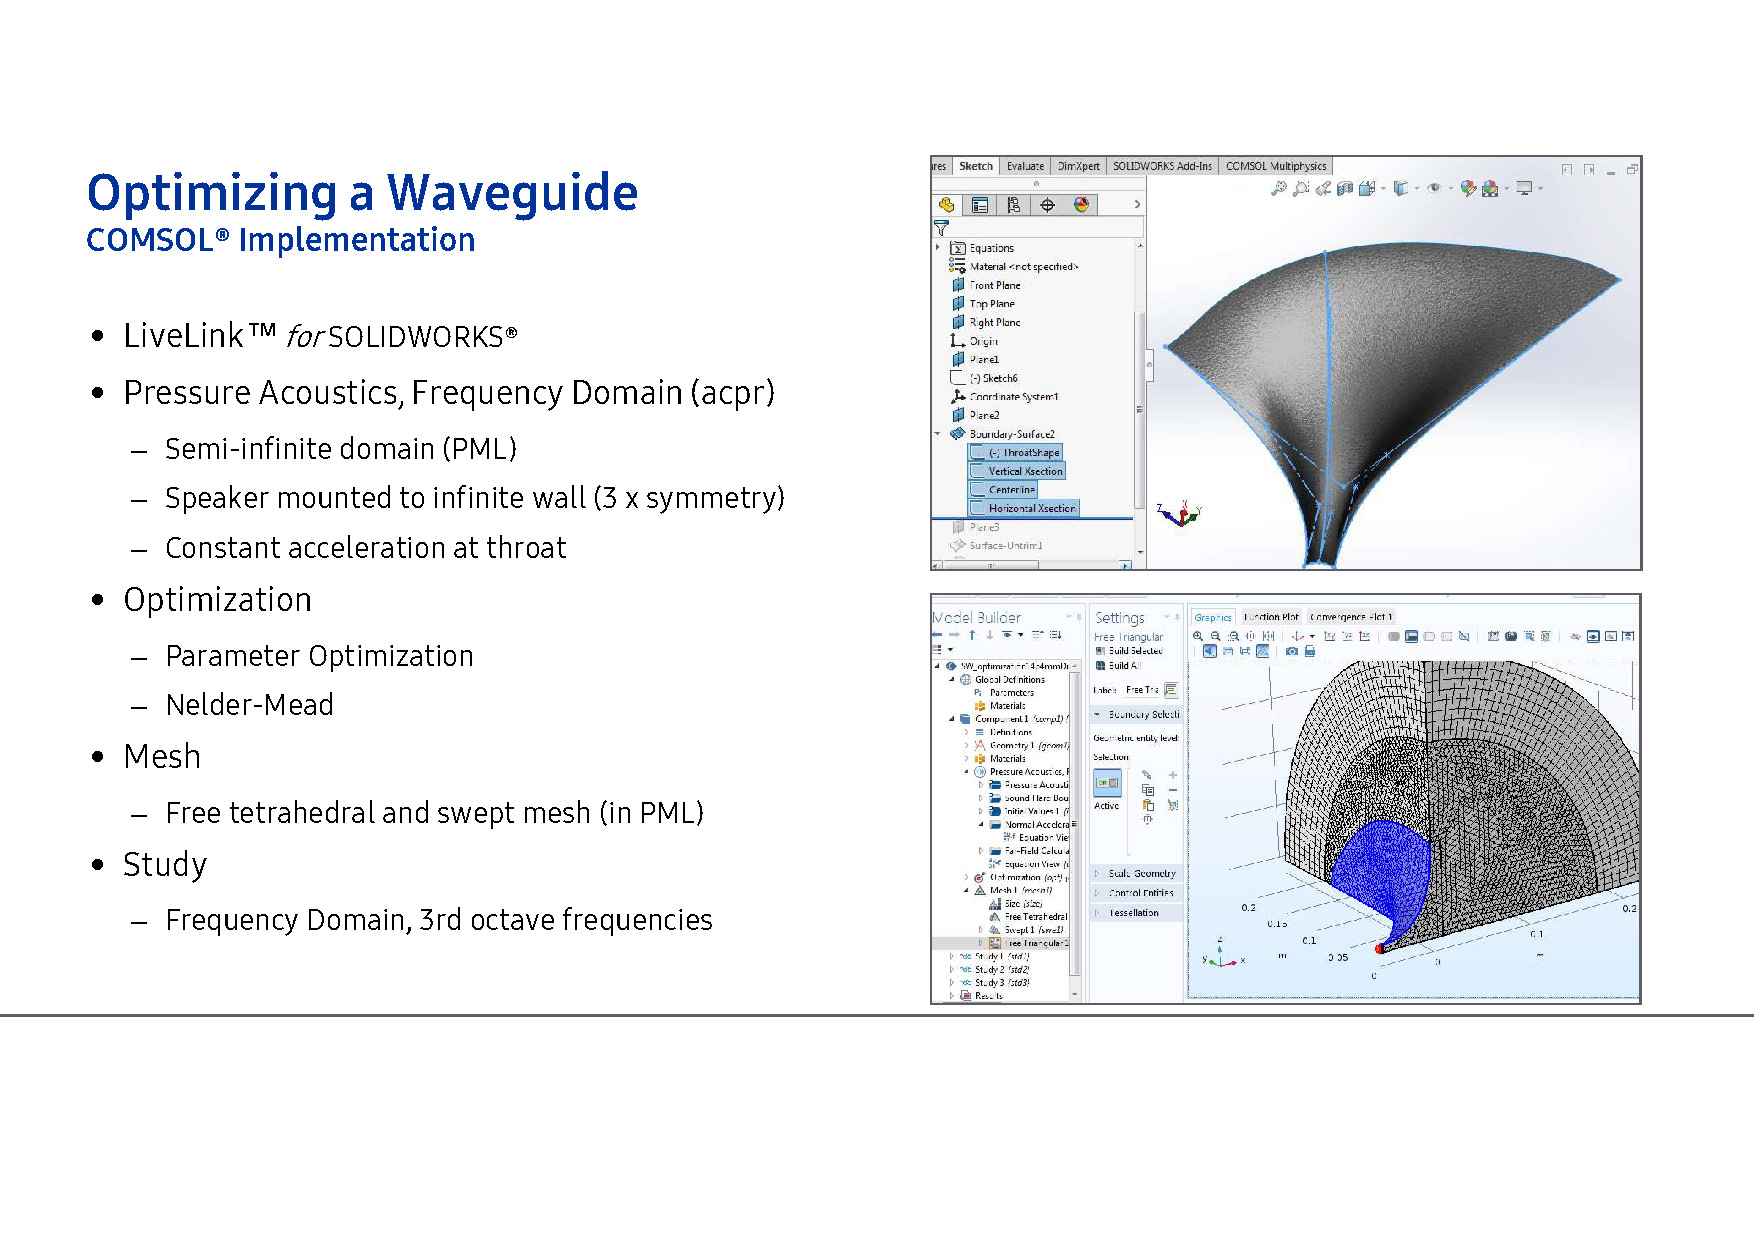Select the Results node in Model Builder

pos(981,996)
